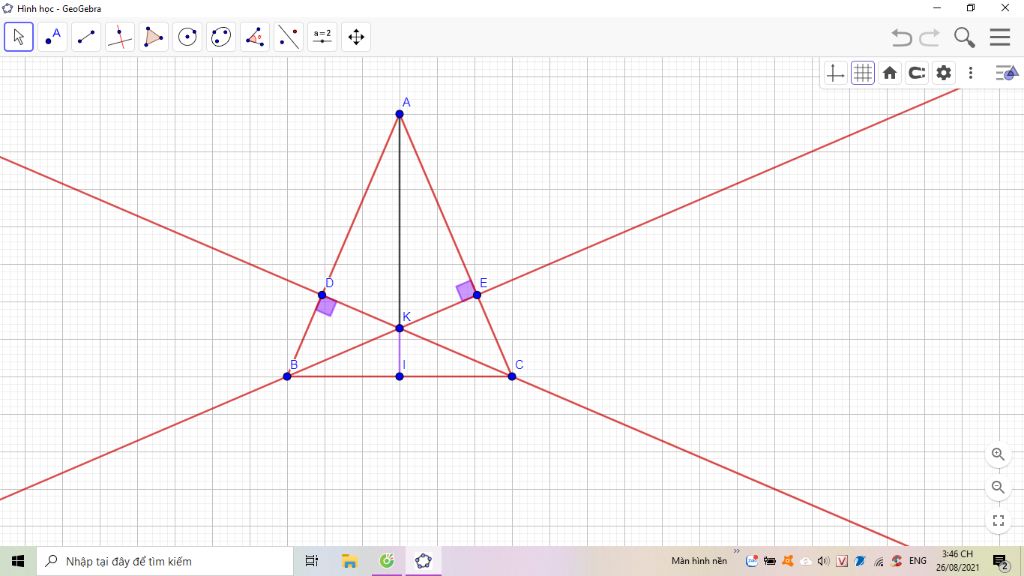Viewport: 1024px width, 576px height.
Task: Select the Line tool
Action: 86,37
